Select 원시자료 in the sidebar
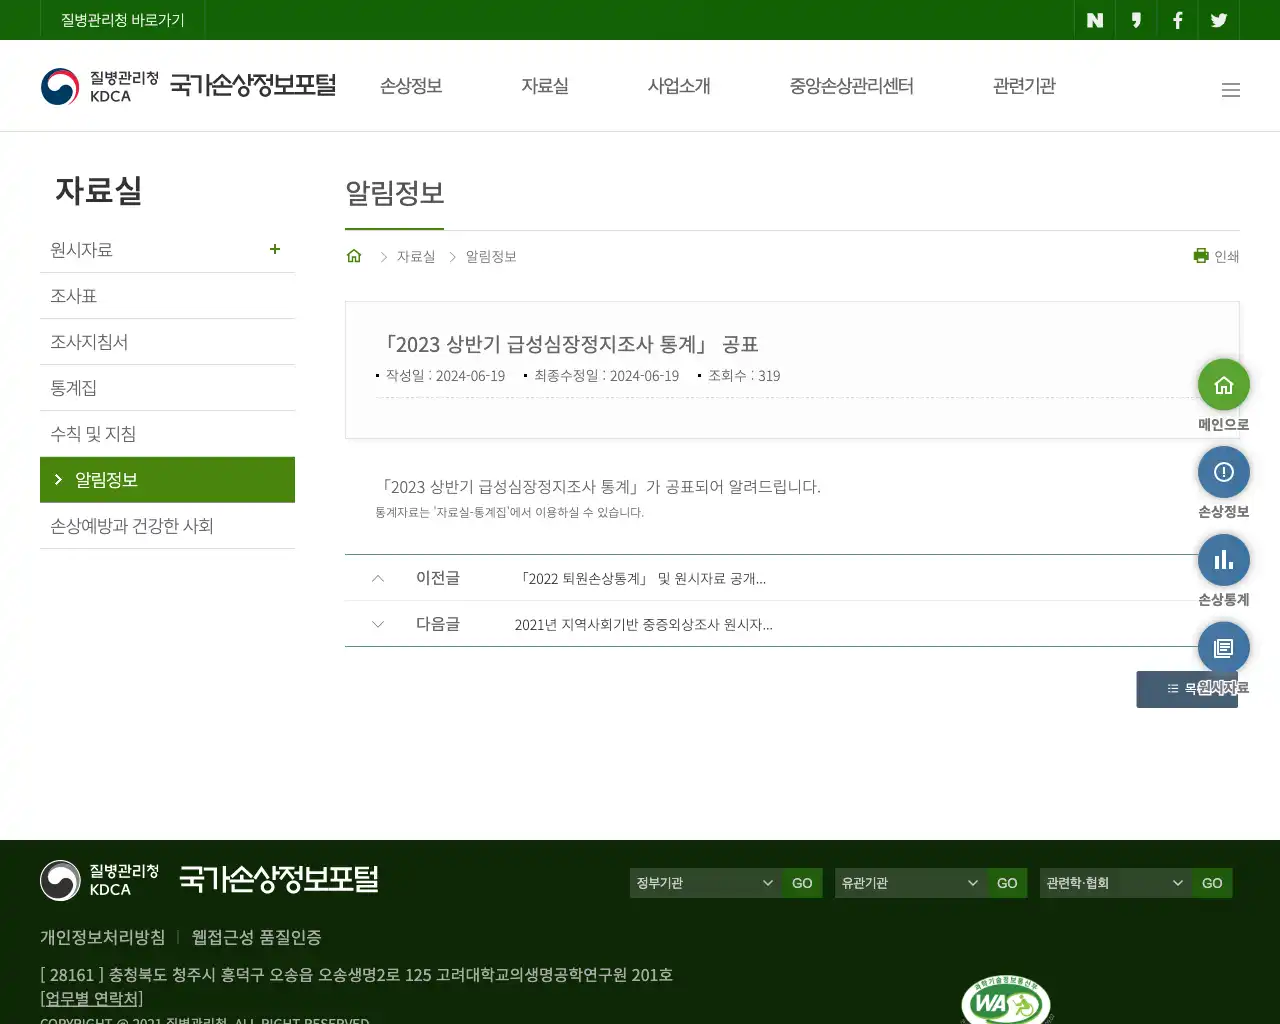Screen dimensions: 1280x1024 tap(82, 250)
